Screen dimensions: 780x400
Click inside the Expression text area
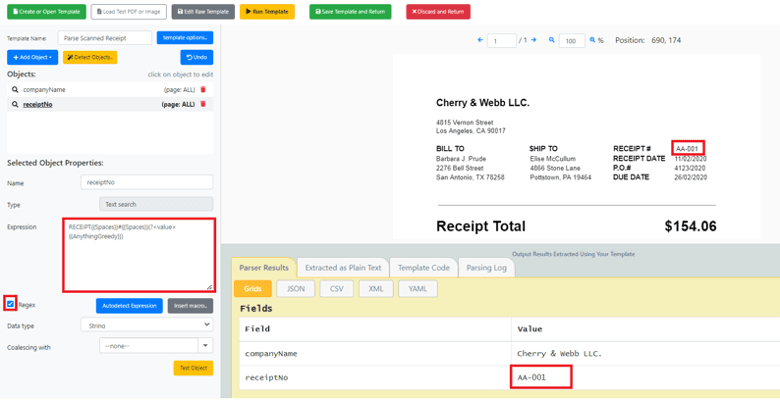[138, 255]
